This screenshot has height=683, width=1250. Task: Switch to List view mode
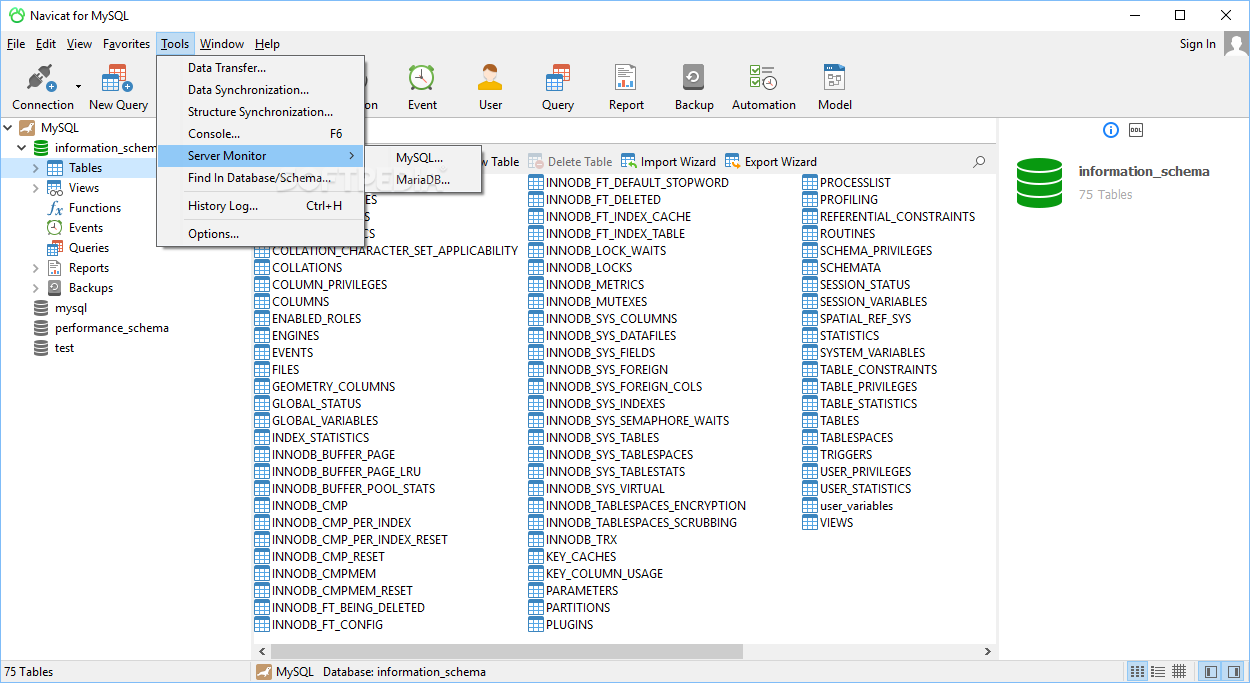(x=1137, y=672)
